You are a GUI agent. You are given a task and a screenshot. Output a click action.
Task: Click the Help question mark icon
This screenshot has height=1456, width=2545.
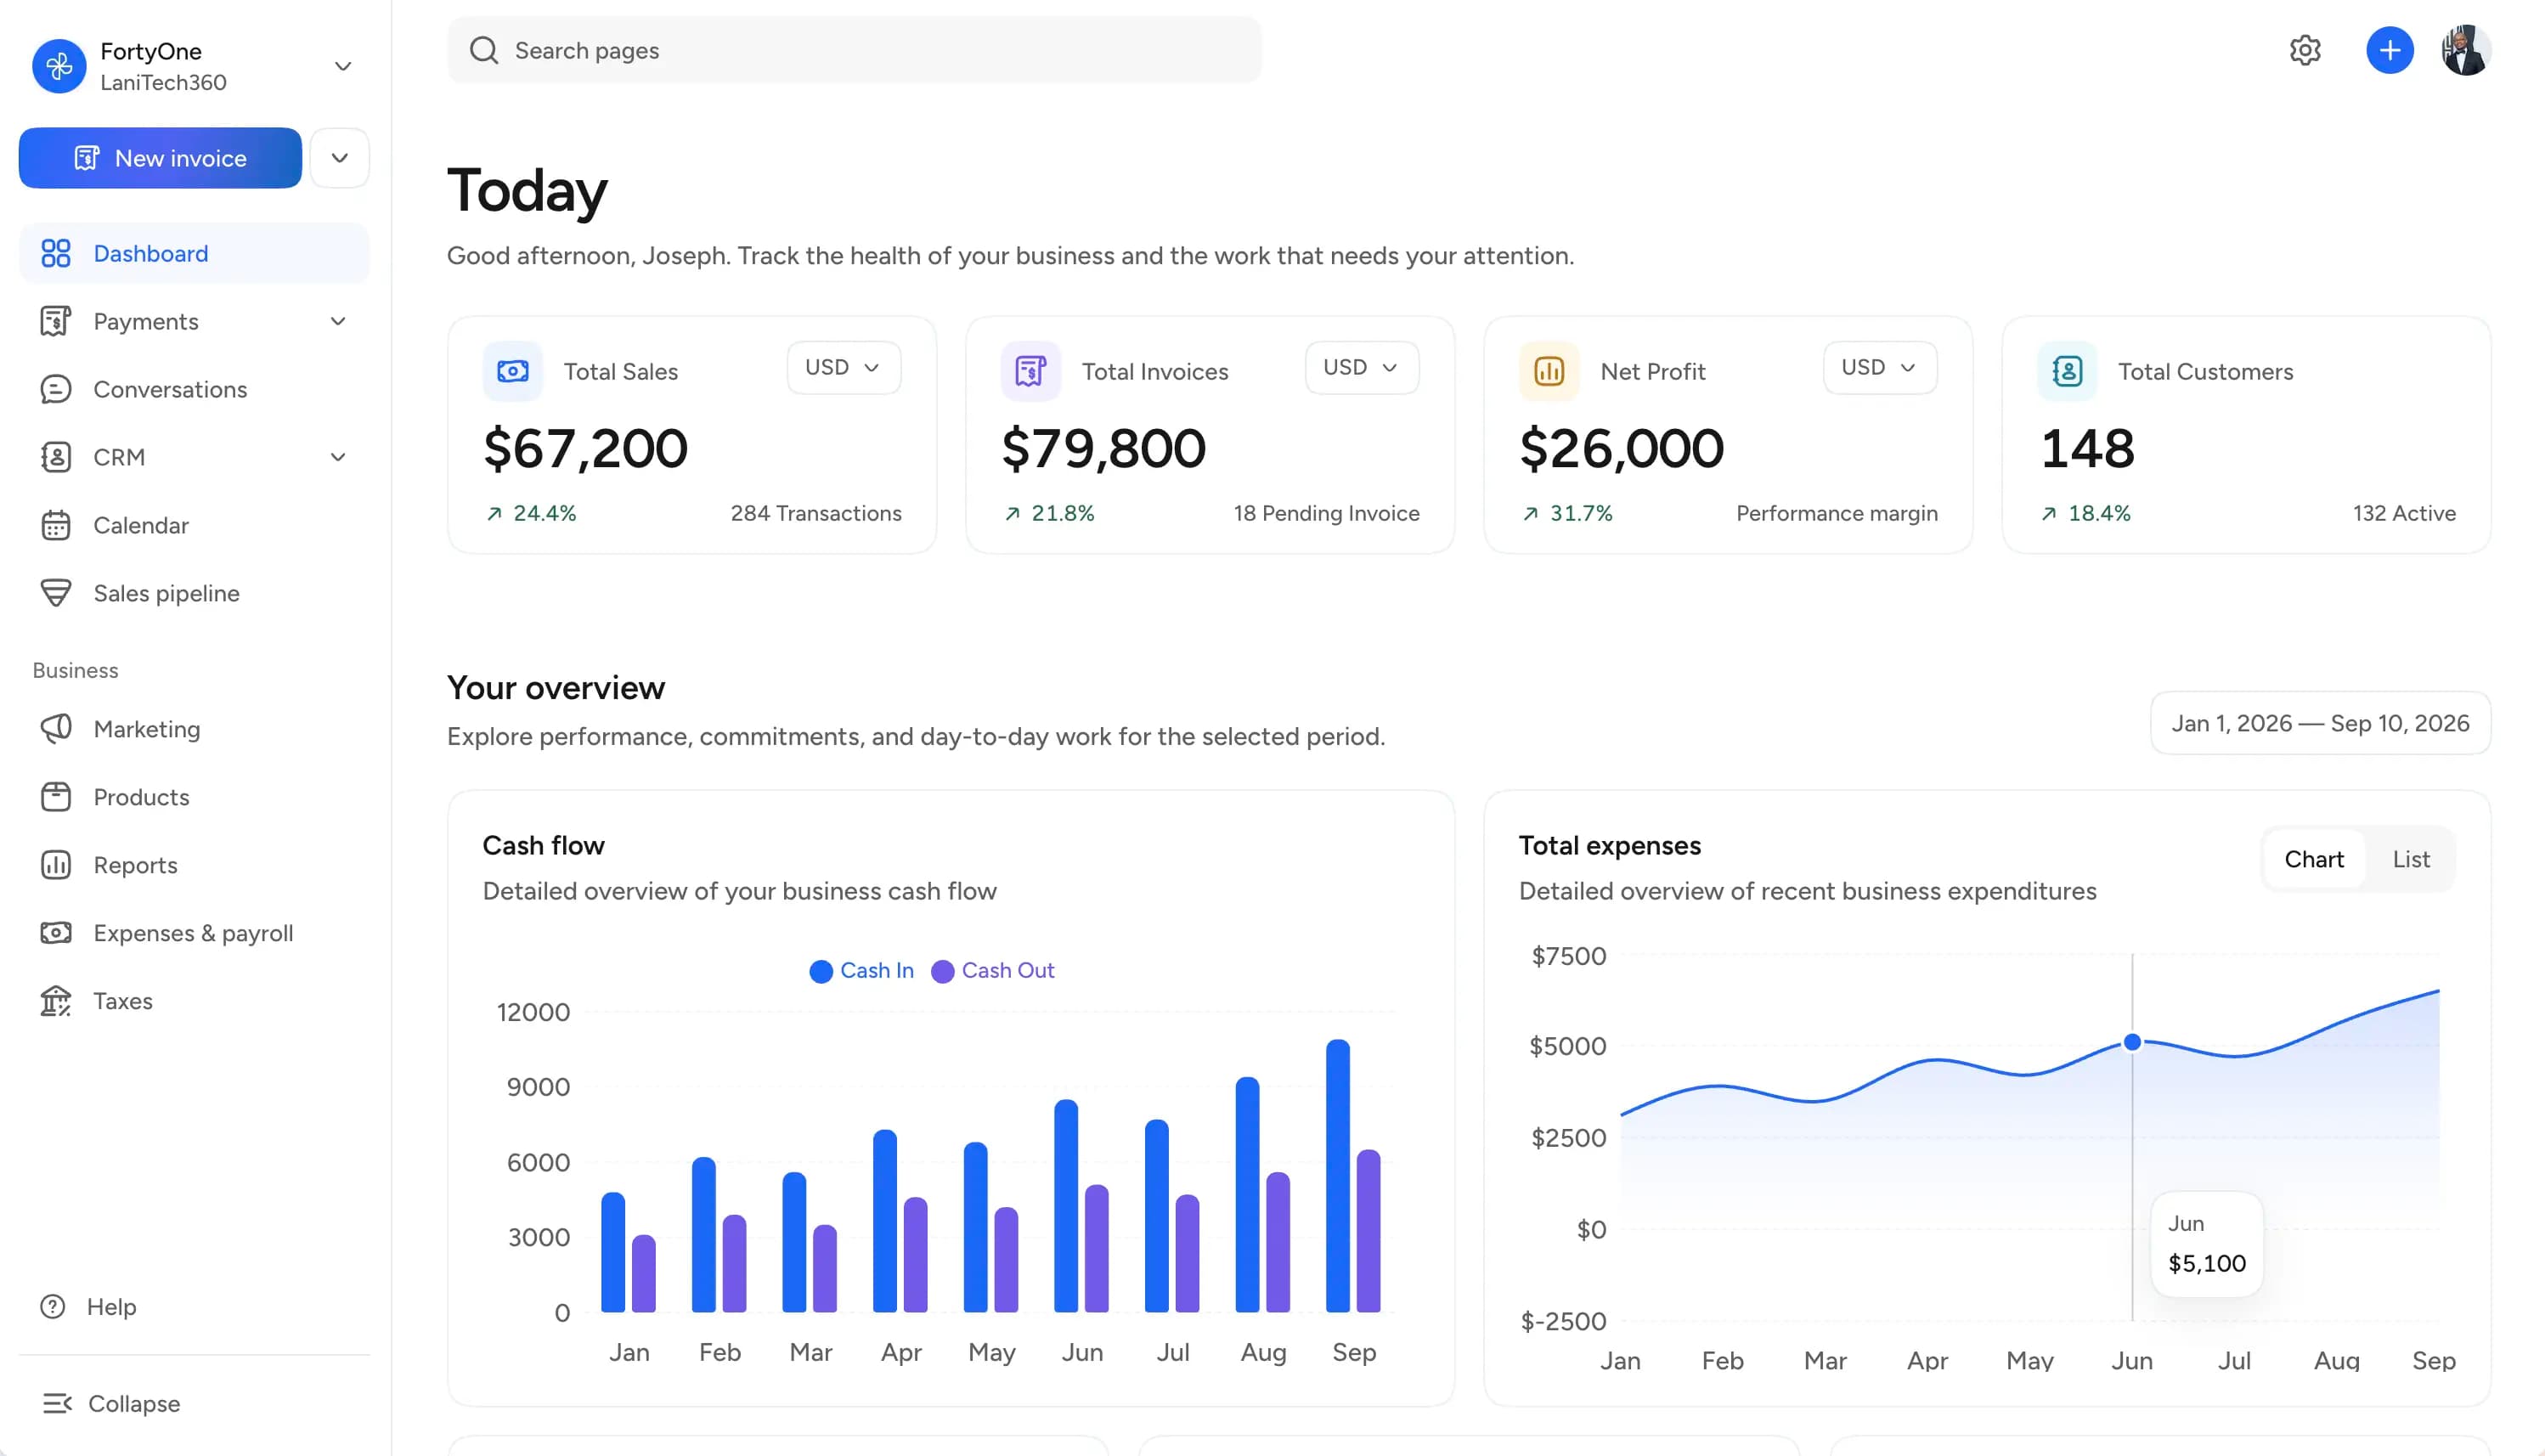[52, 1307]
